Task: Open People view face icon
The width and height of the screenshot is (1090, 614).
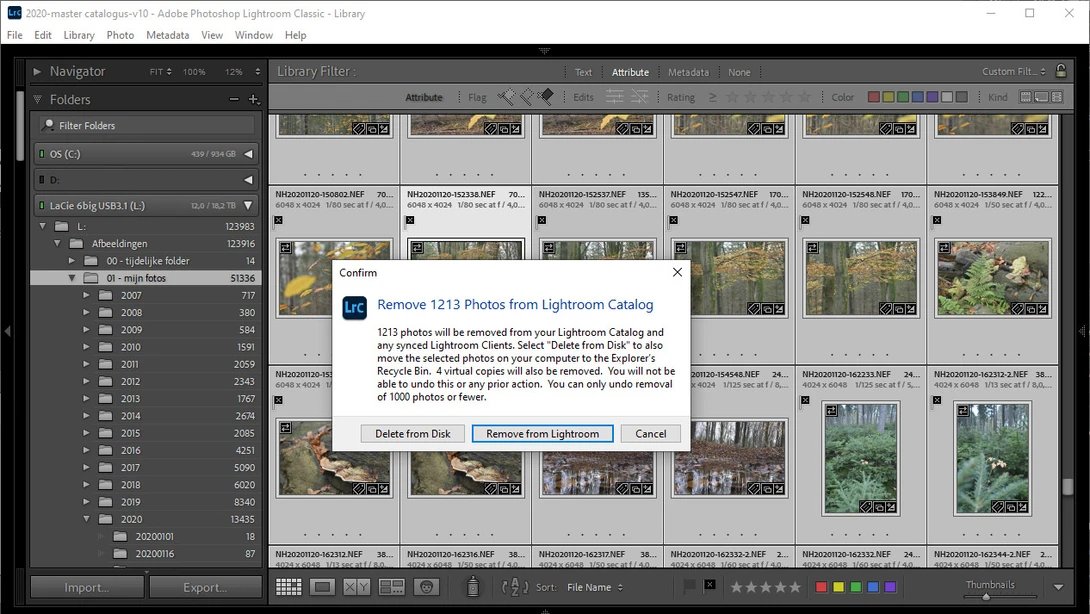Action: click(x=426, y=587)
